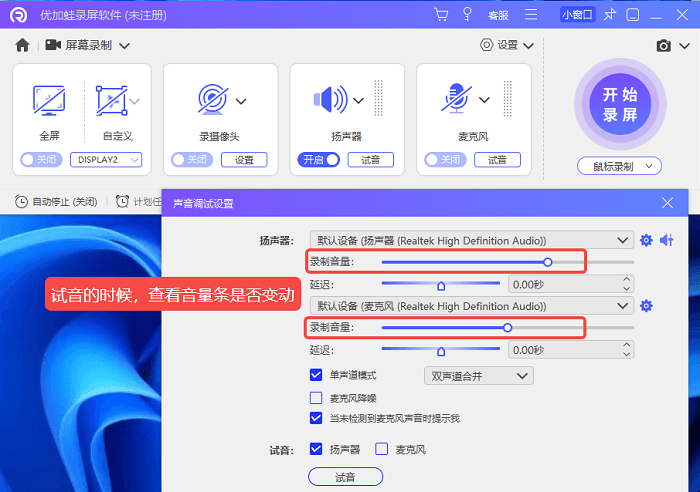Adjust microphone 延迟 delay slider

(441, 350)
